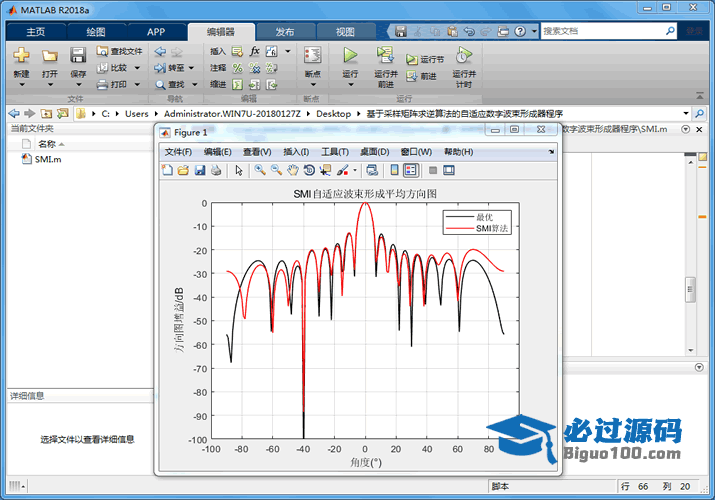Open the Print (打印) dropdown in ribbon

point(119,85)
